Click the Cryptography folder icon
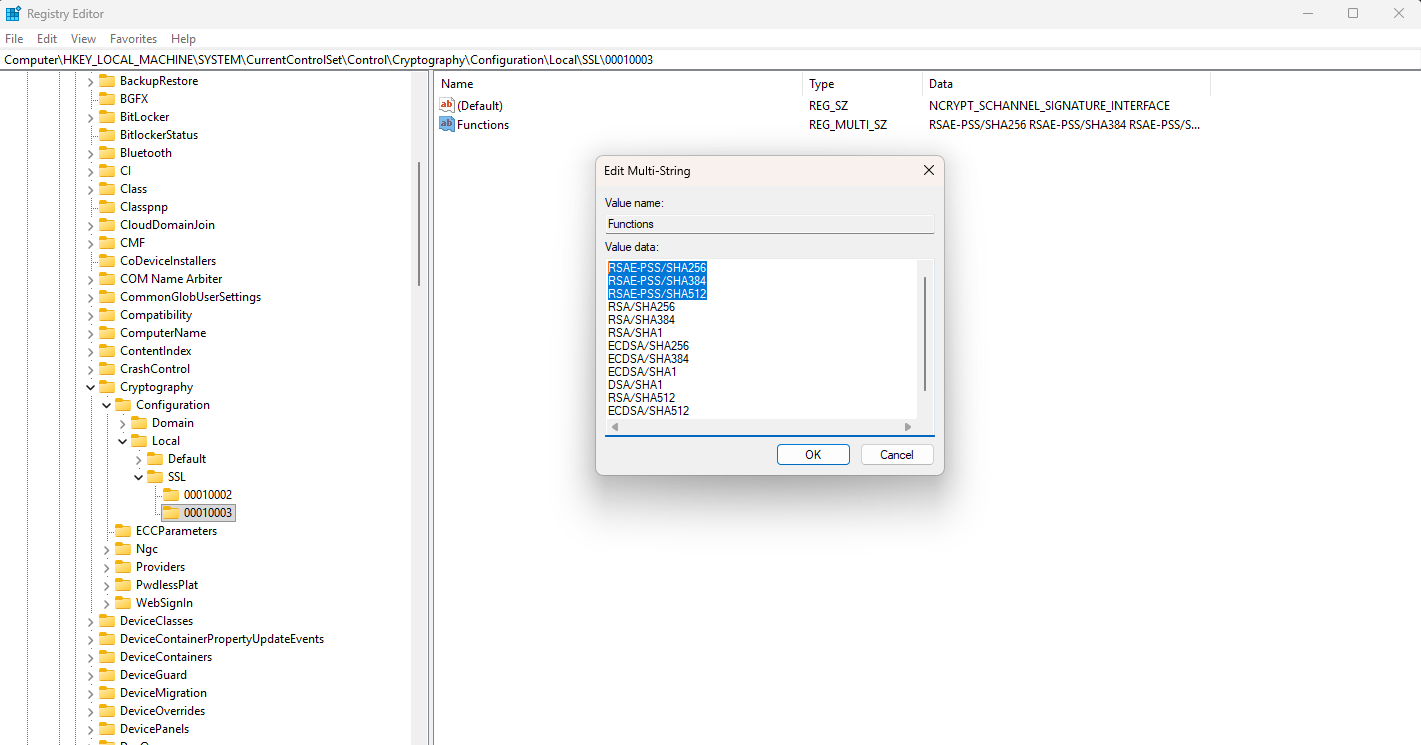Screen dimensions: 1421x745 click(107, 387)
